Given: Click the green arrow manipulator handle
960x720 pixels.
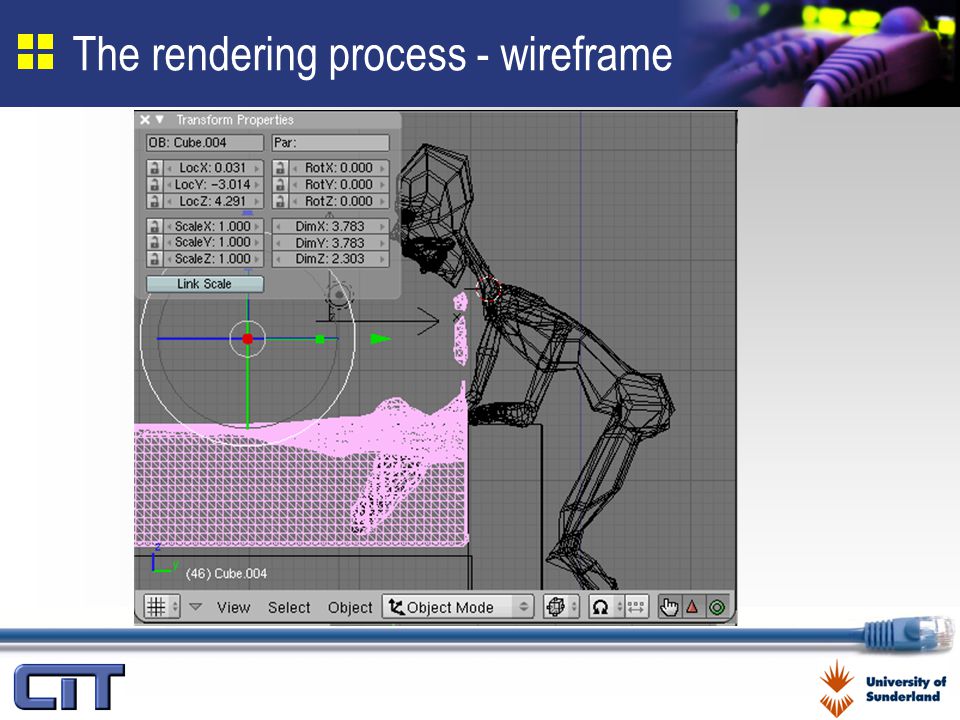Looking at the screenshot, I should pos(380,339).
